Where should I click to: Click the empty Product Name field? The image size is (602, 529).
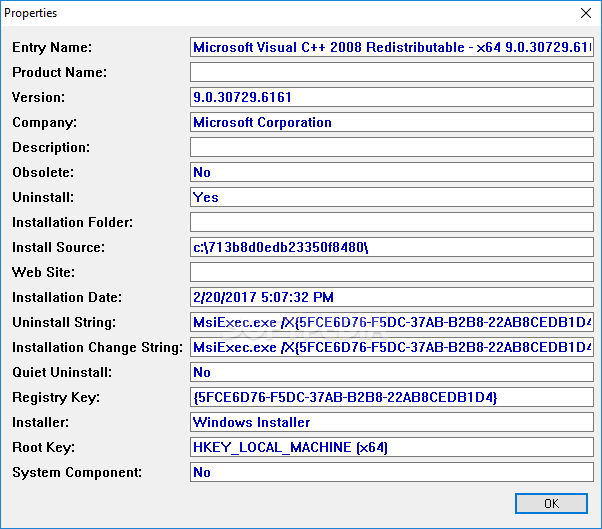tap(392, 72)
